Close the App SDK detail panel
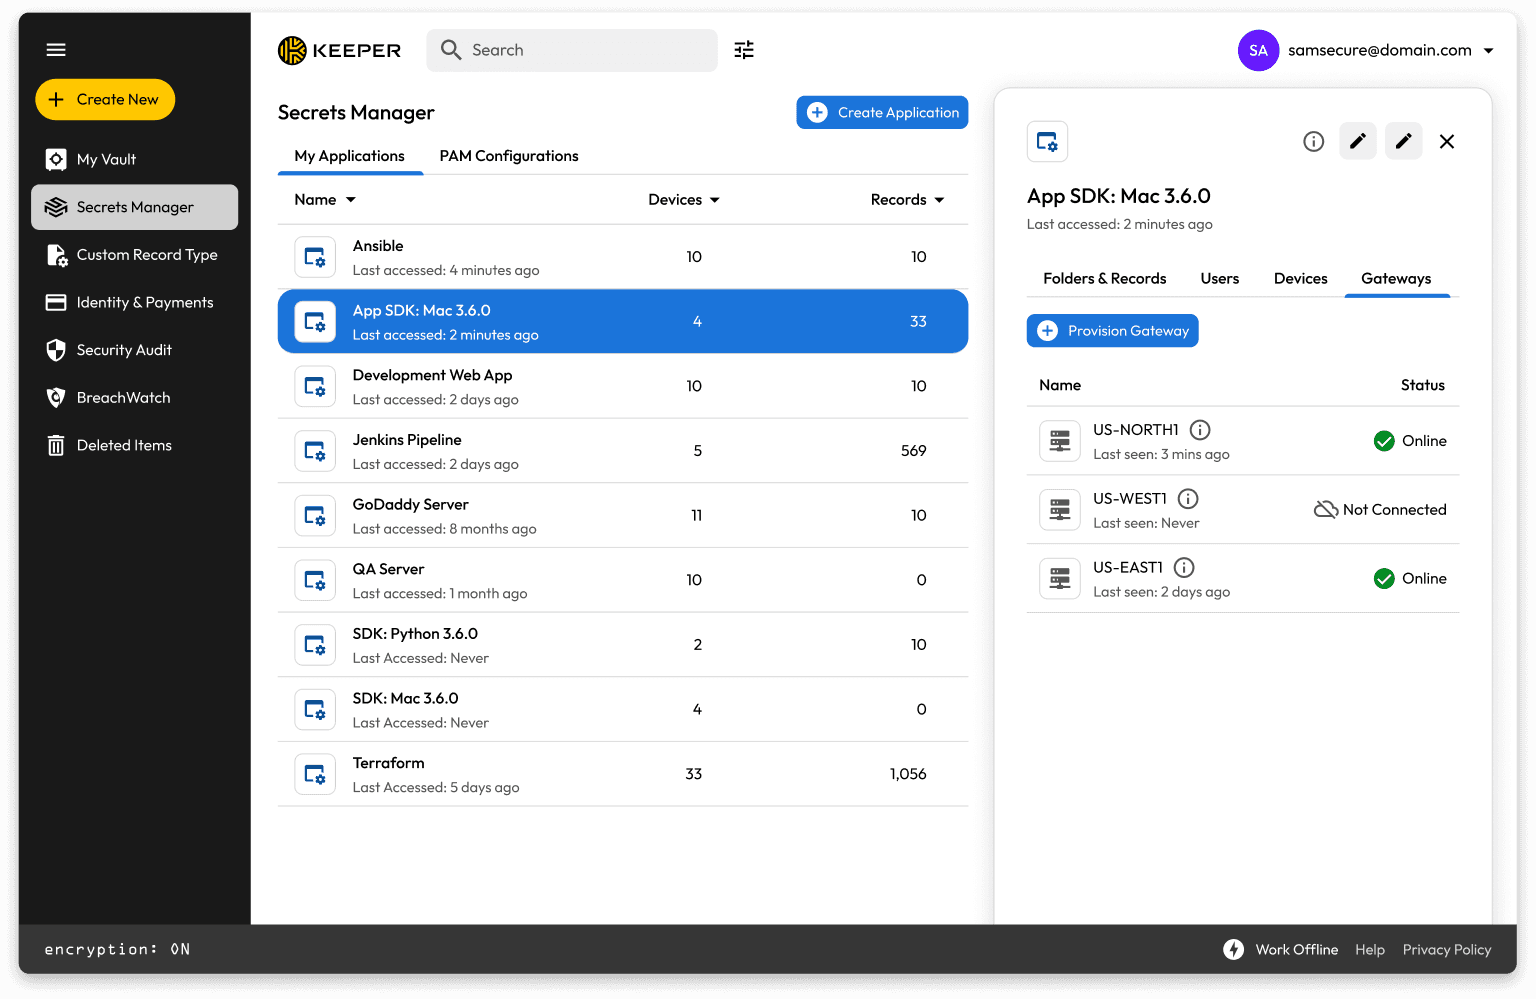The image size is (1536, 999). pos(1447,141)
